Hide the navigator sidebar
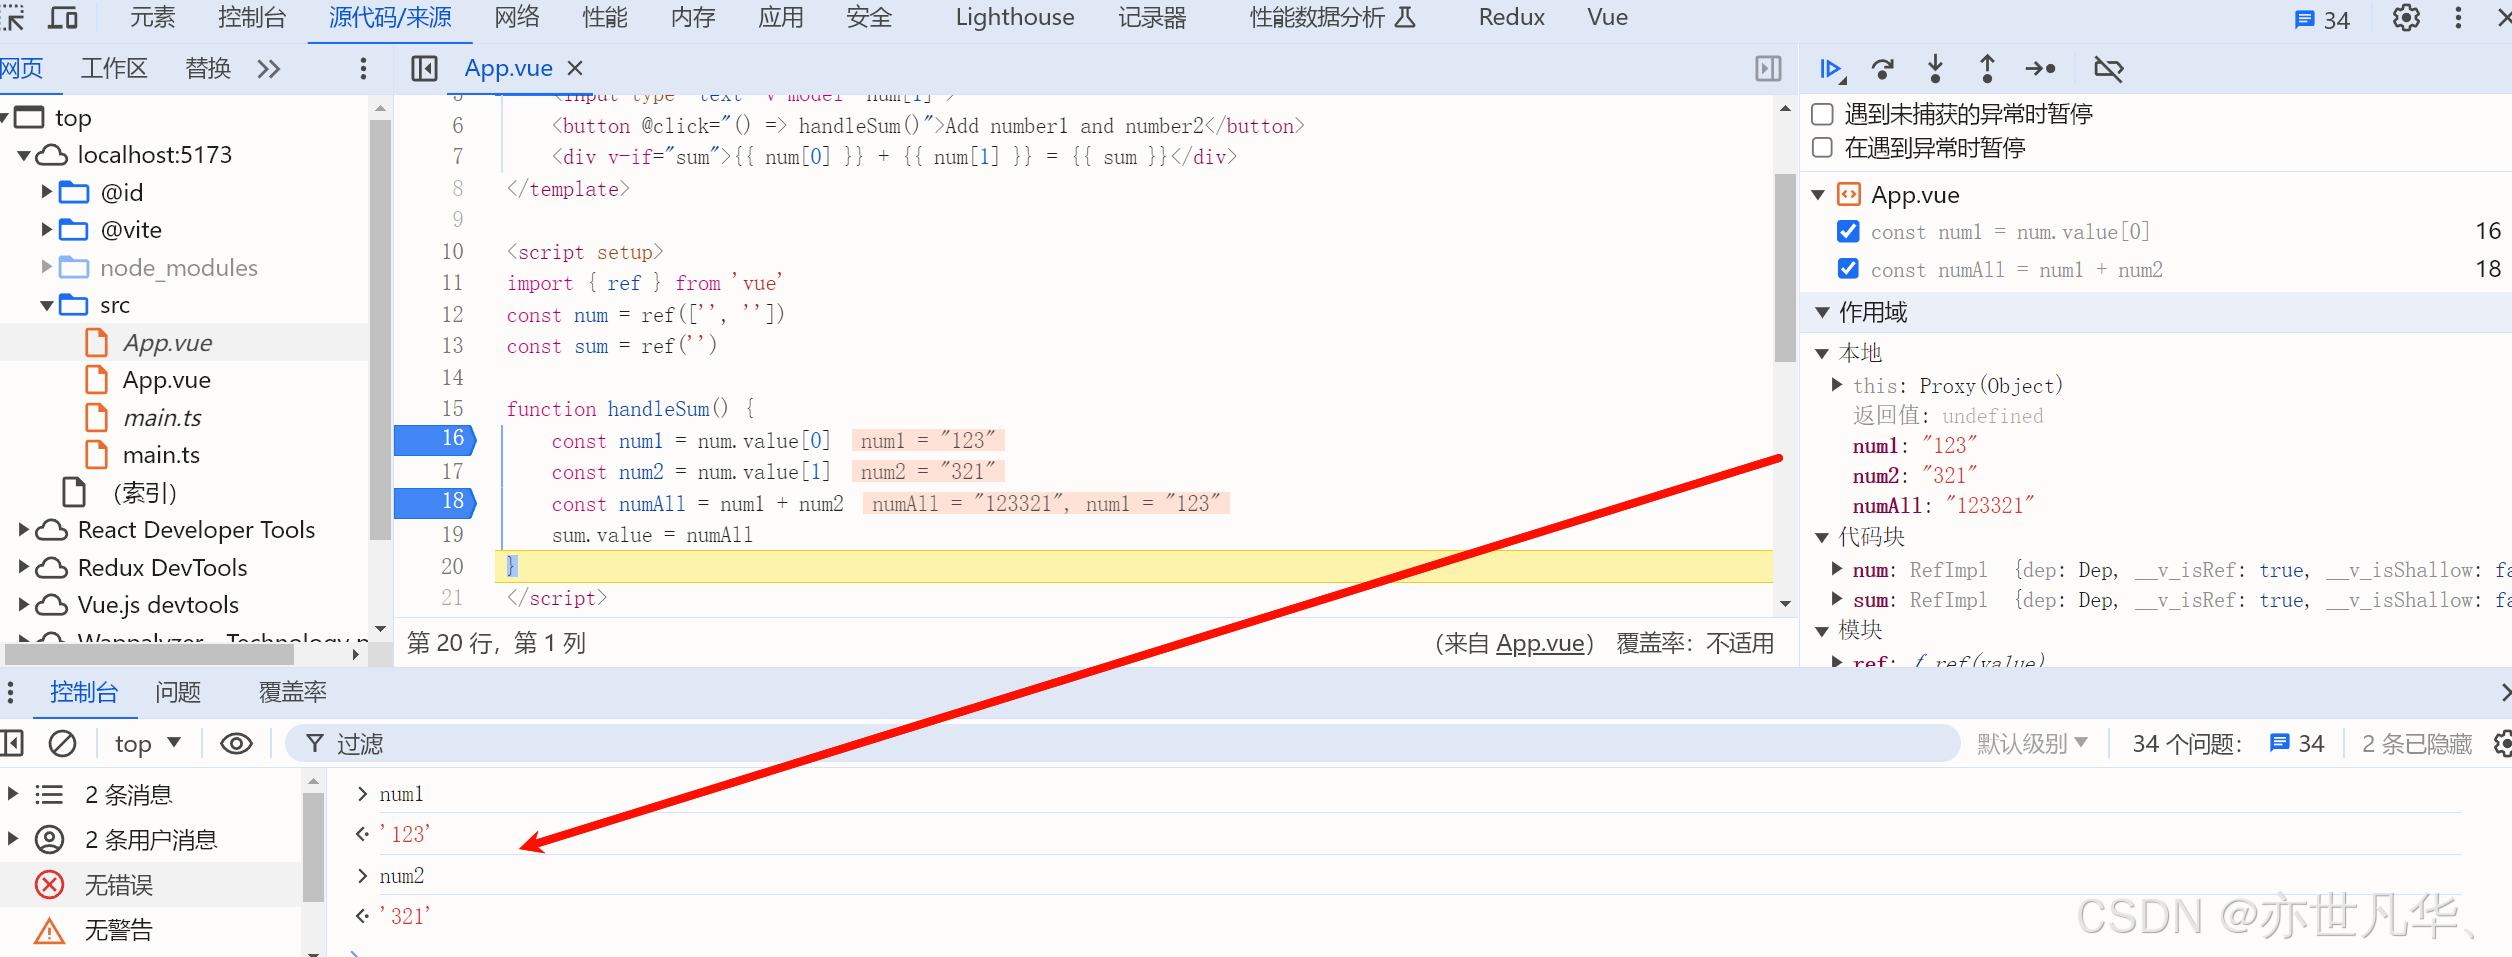 424,68
